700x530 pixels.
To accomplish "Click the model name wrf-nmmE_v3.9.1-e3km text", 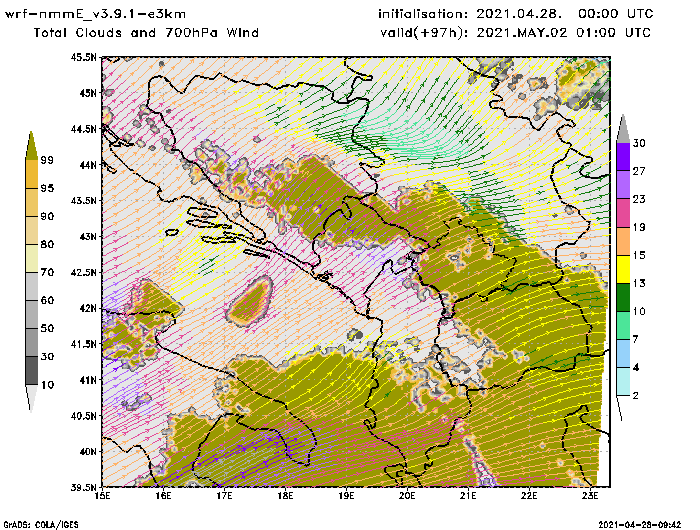I will (95, 14).
